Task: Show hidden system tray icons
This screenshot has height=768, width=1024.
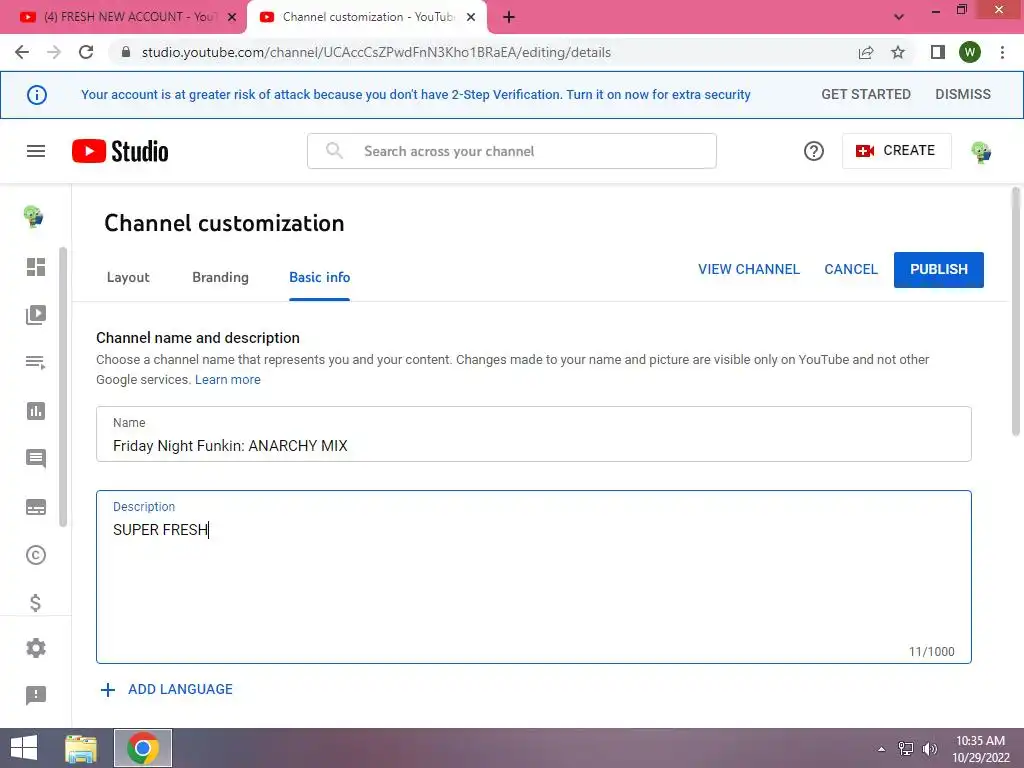Action: (881, 749)
